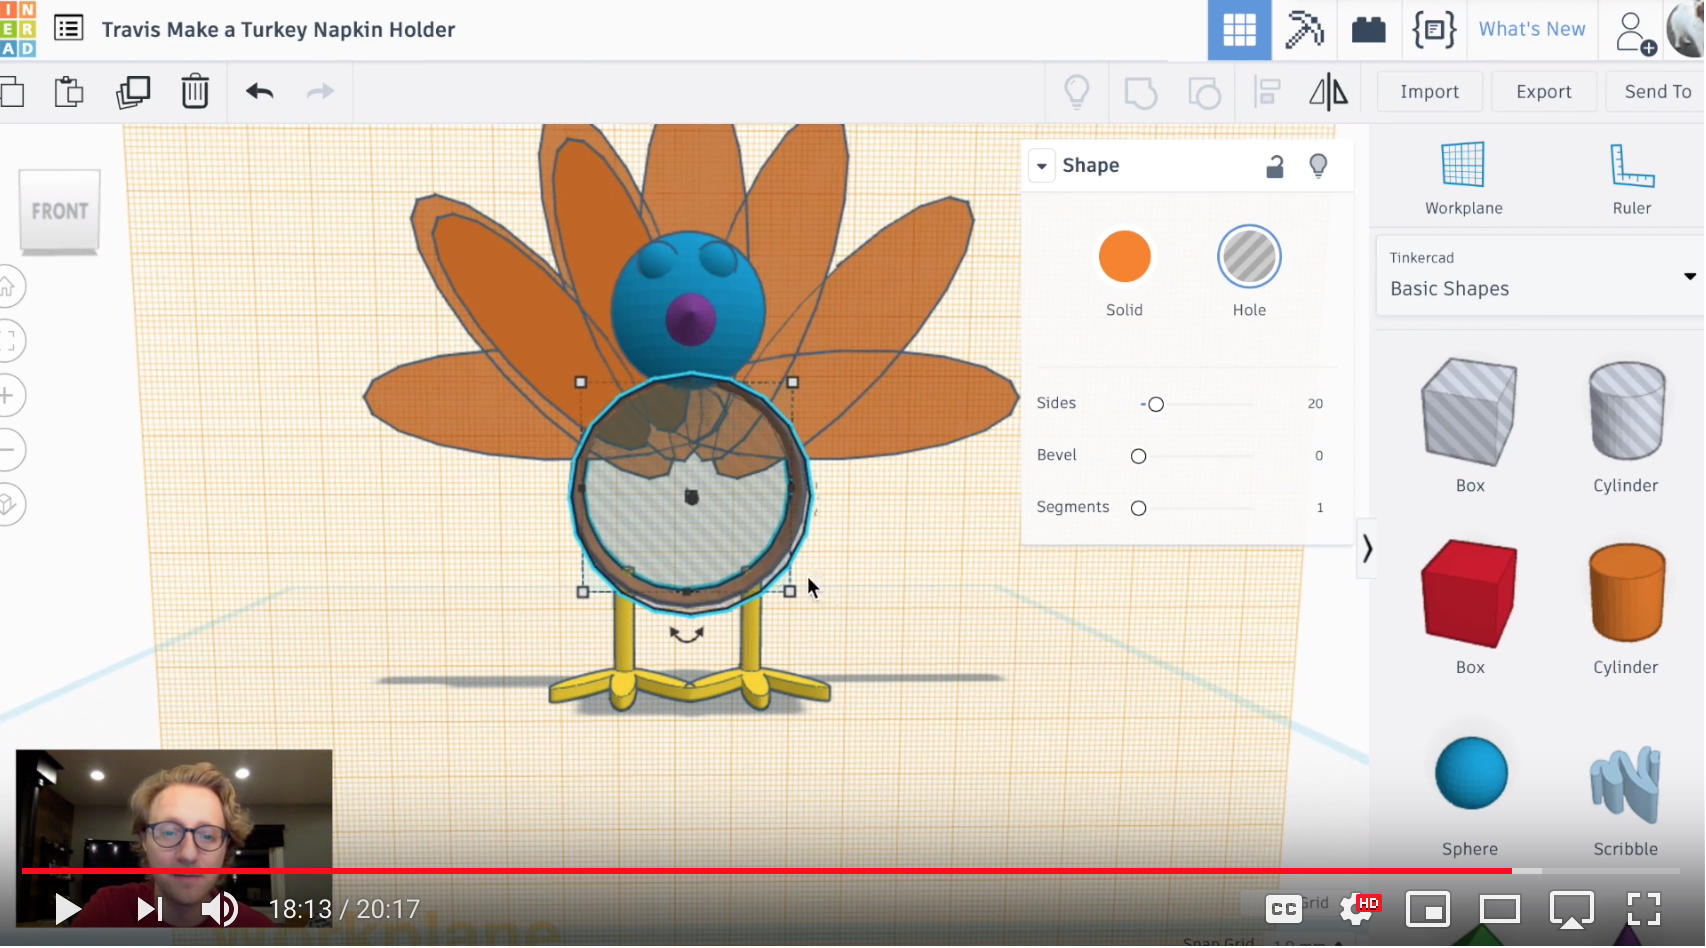Click the FRONT view cube
Screen dimensions: 1706x948
click(60, 211)
